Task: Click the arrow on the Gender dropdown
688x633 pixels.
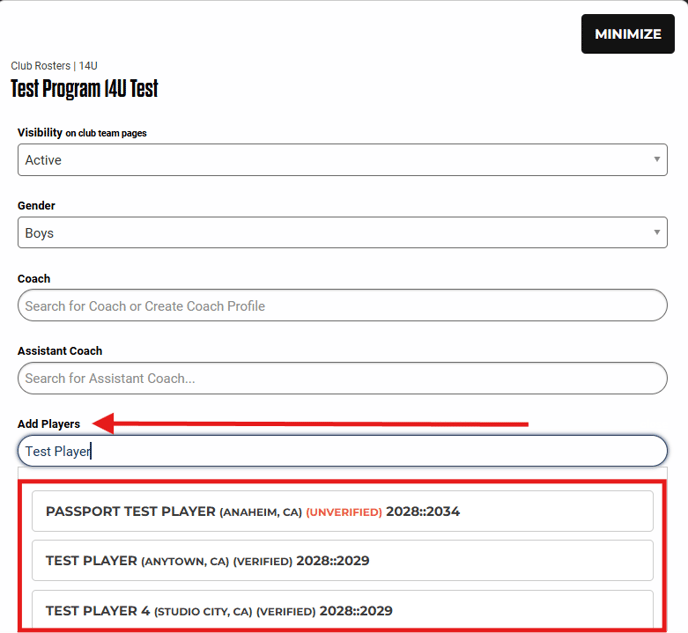Action: coord(656,233)
